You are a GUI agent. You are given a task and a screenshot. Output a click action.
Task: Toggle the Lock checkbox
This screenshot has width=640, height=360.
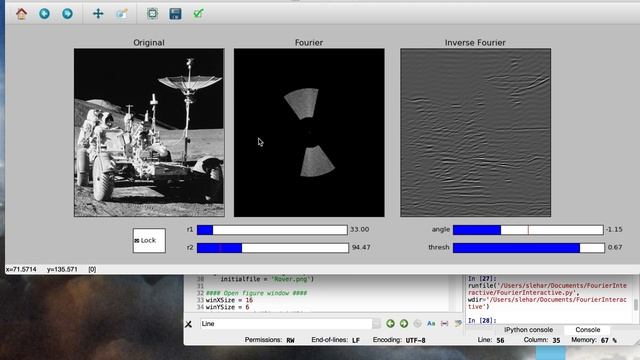(x=137, y=240)
